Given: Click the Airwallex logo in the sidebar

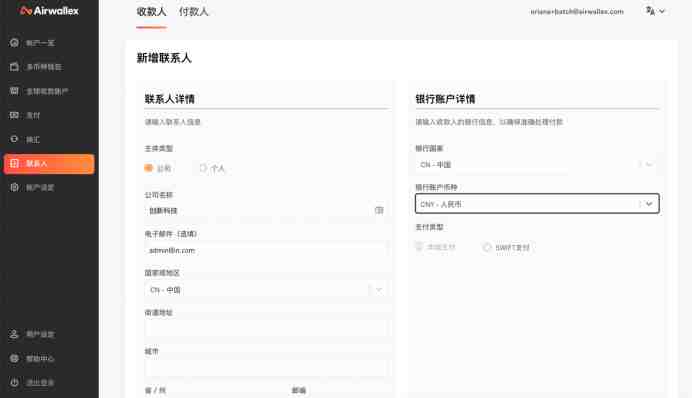Looking at the screenshot, I should pyautogui.click(x=49, y=11).
